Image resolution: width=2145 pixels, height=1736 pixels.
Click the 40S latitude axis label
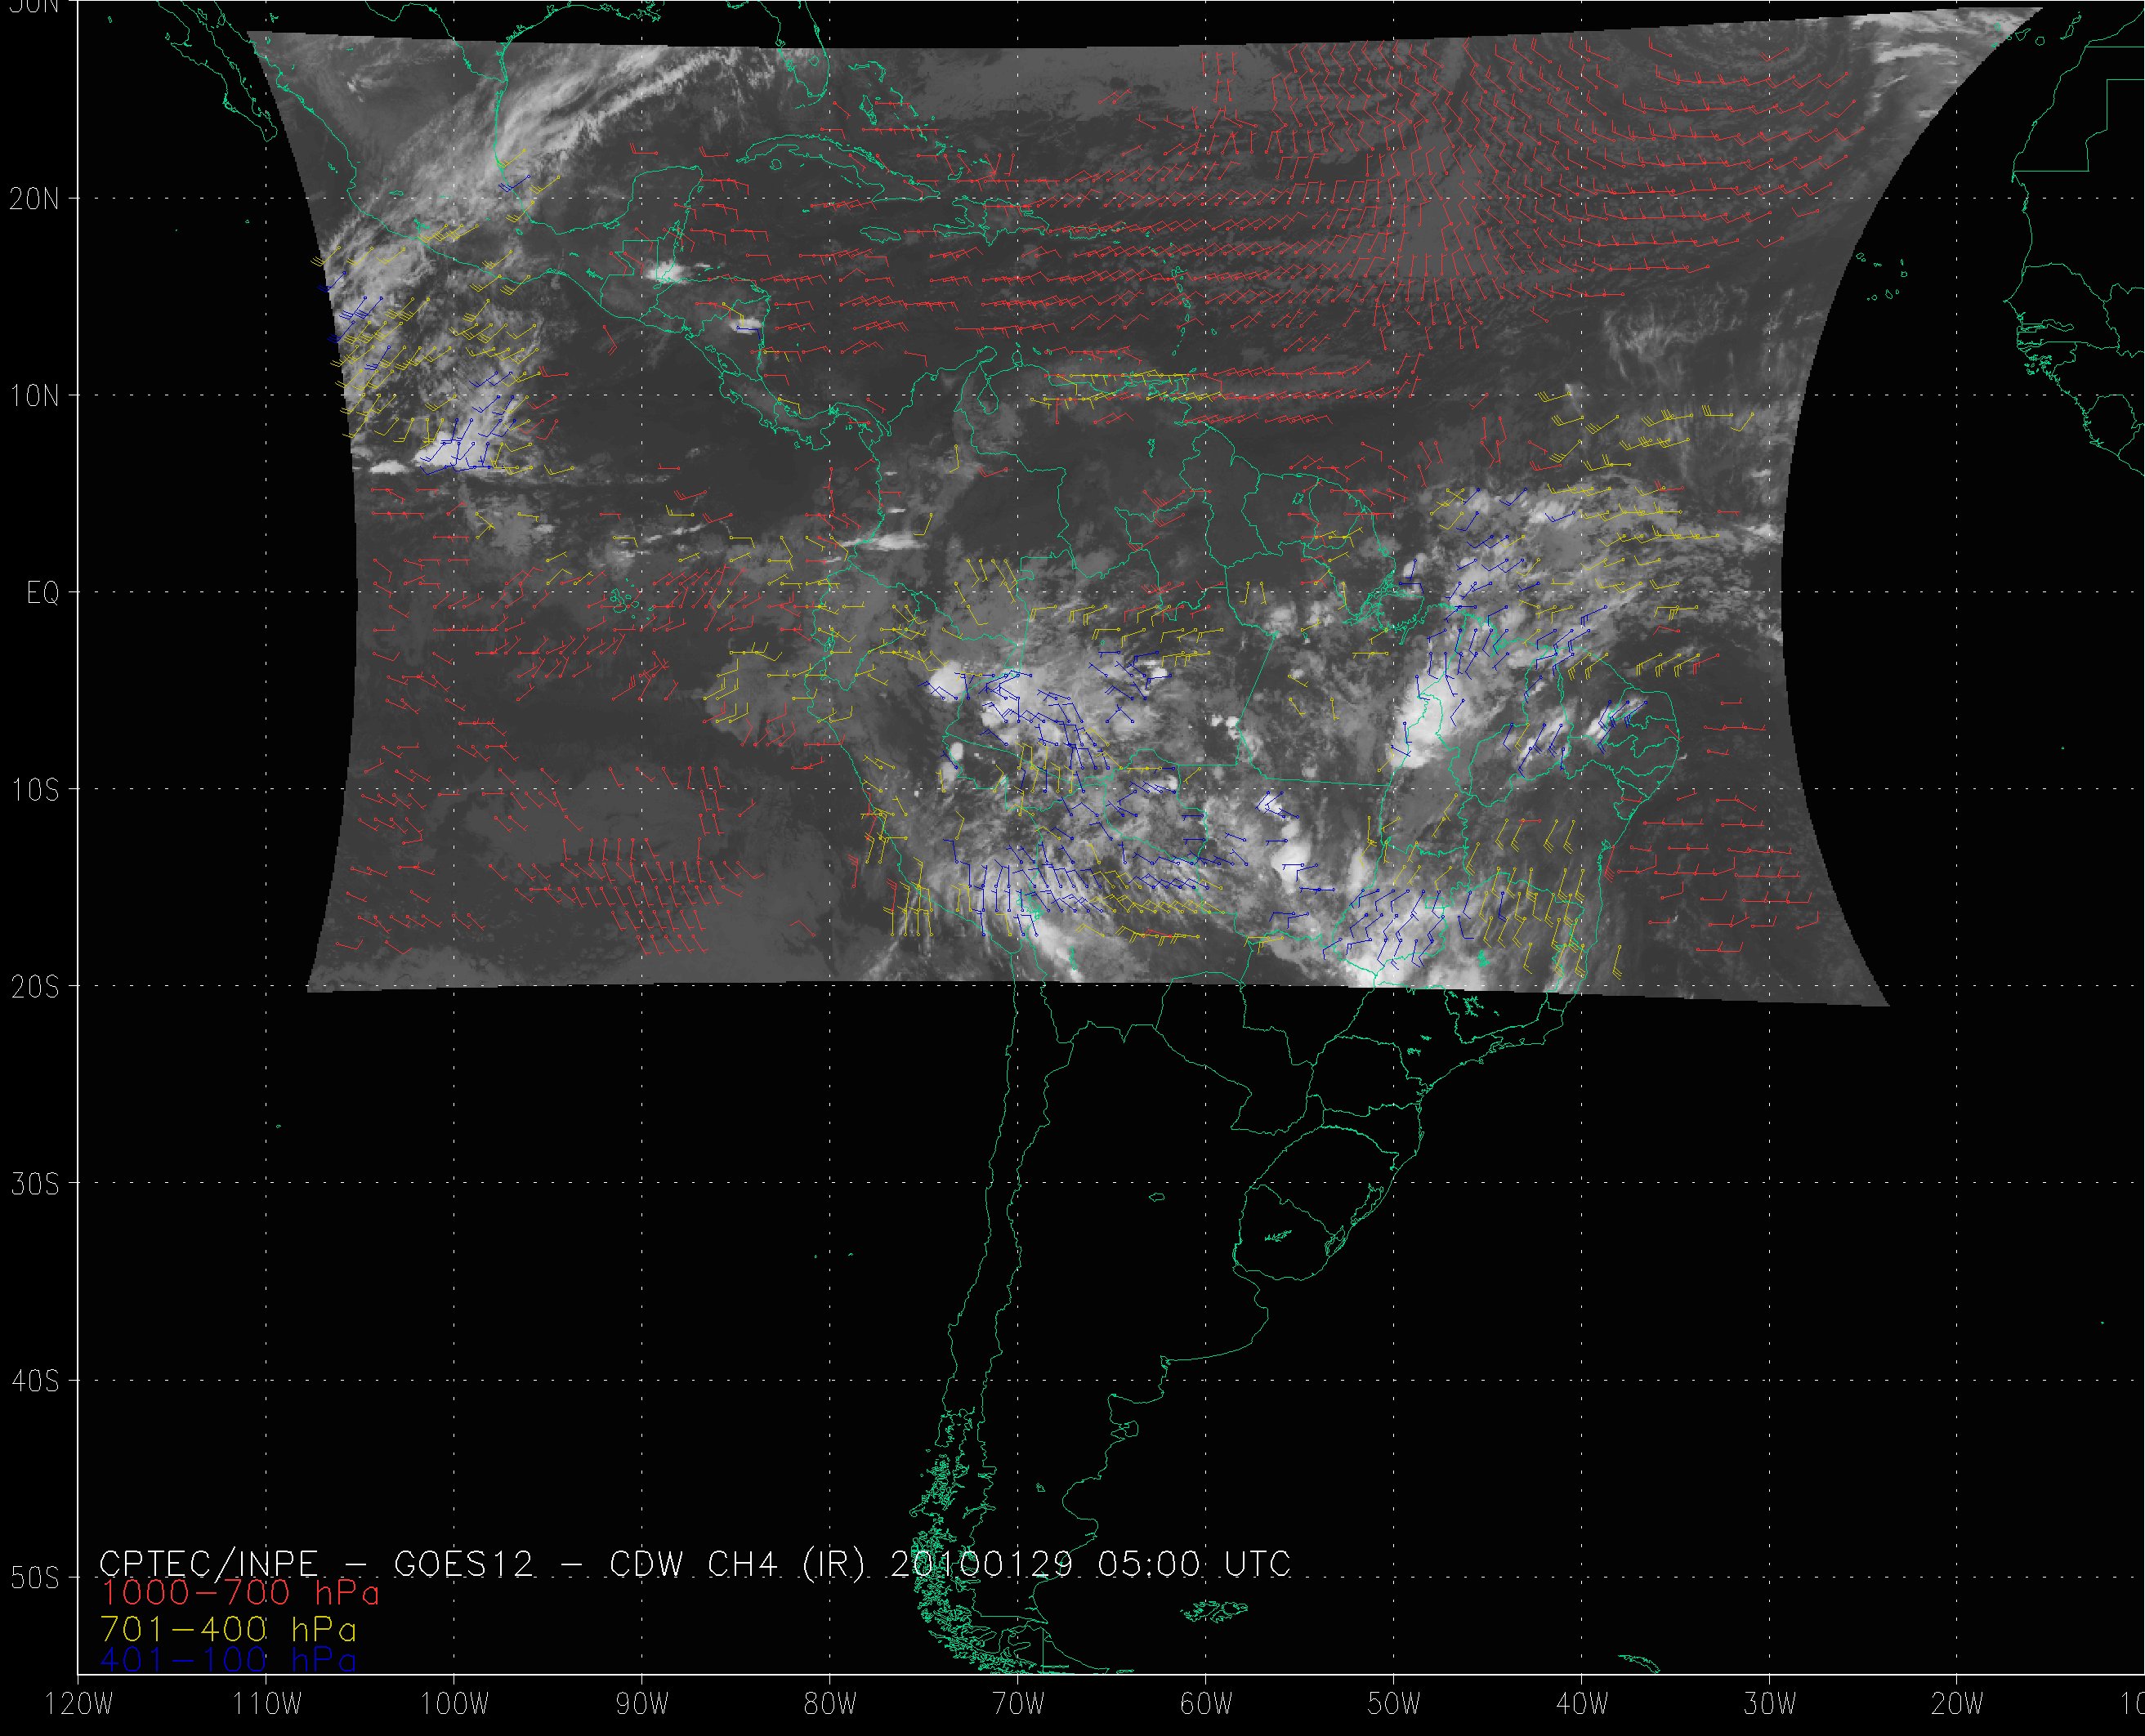click(35, 1381)
